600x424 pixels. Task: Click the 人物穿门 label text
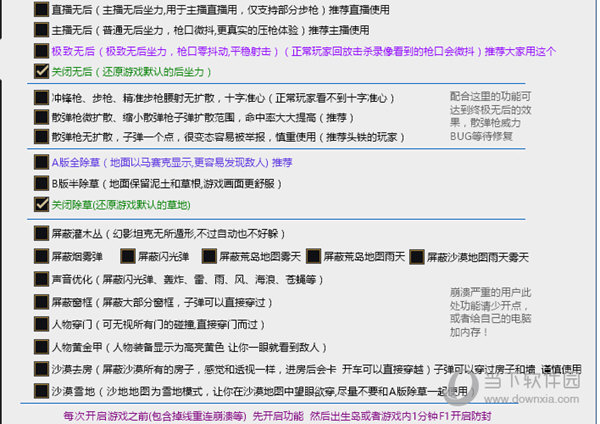[158, 325]
